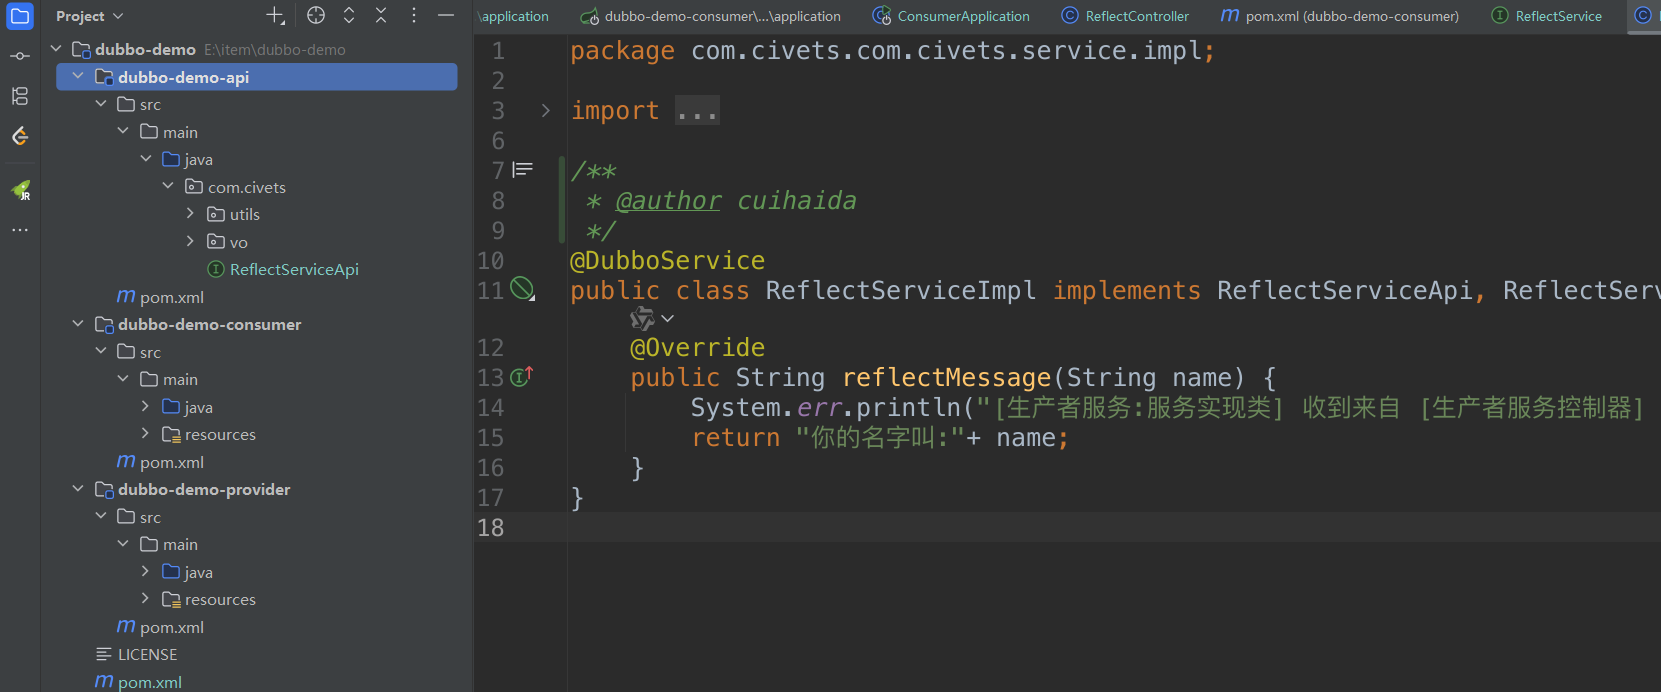Viewport: 1661px width, 692px height.
Task: Click the New File or Directory plus icon
Action: 275,15
